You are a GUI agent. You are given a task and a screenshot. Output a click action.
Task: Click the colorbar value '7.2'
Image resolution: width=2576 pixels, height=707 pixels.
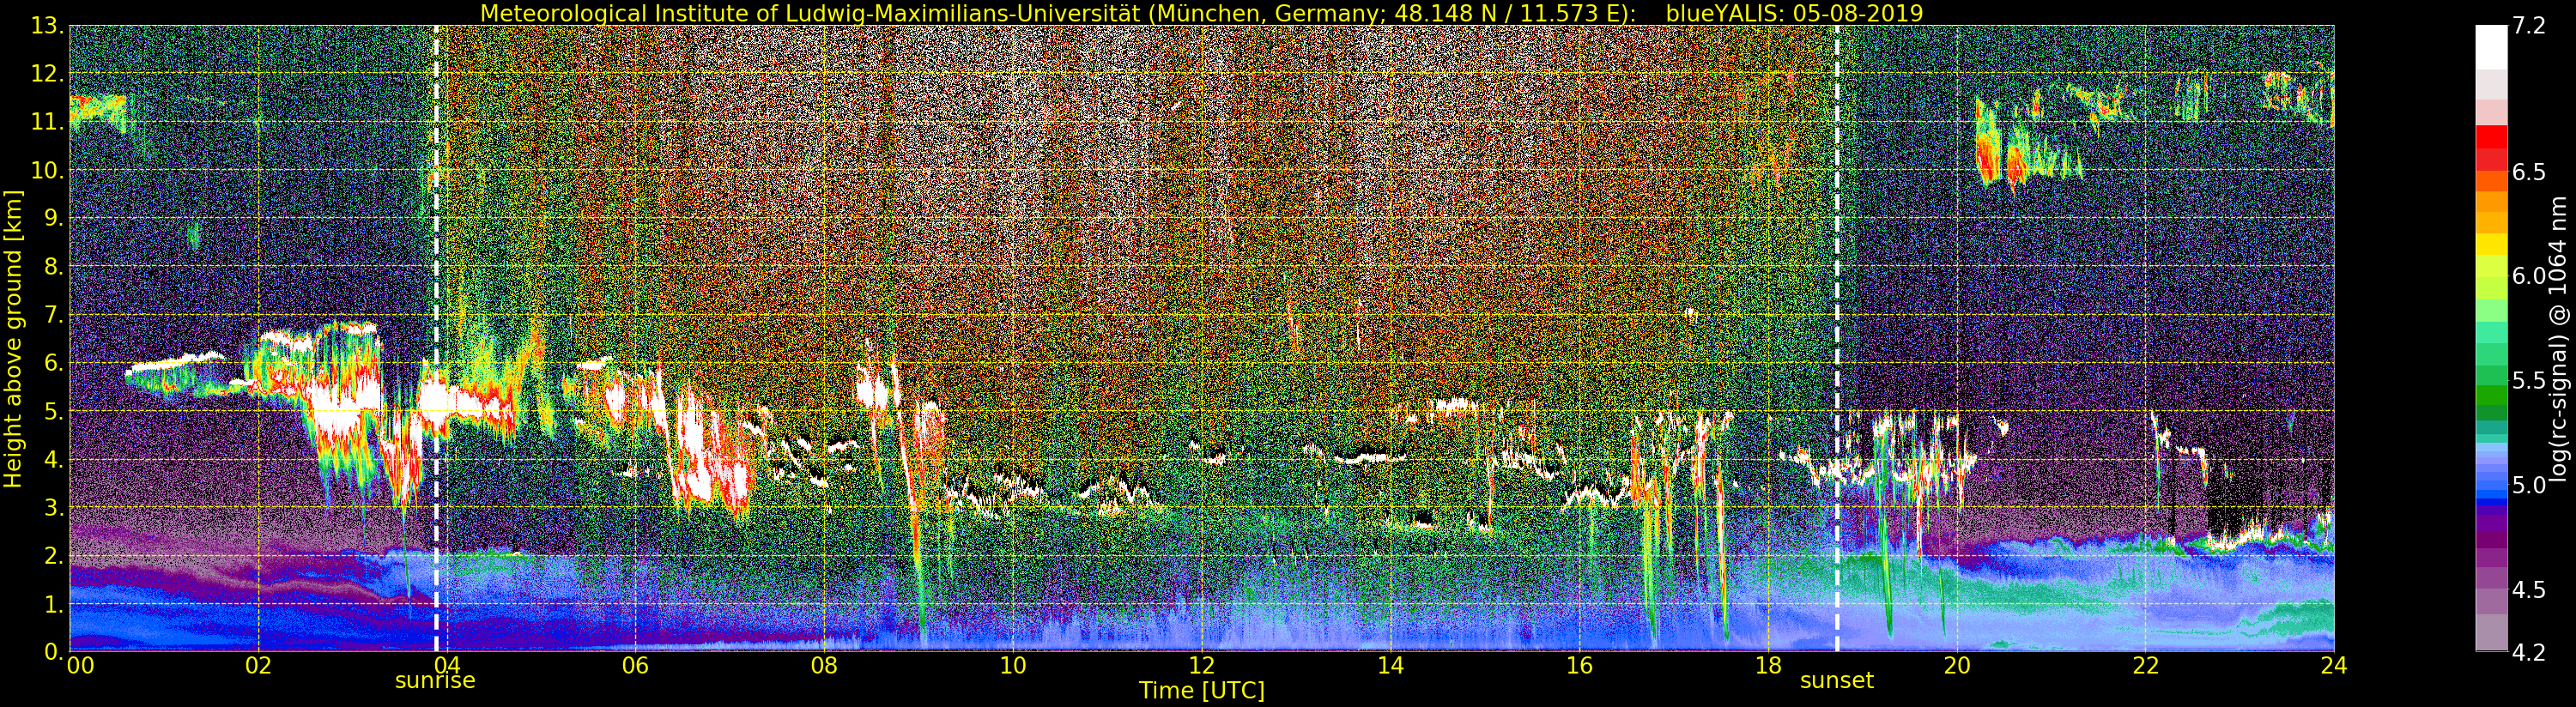2529,26
